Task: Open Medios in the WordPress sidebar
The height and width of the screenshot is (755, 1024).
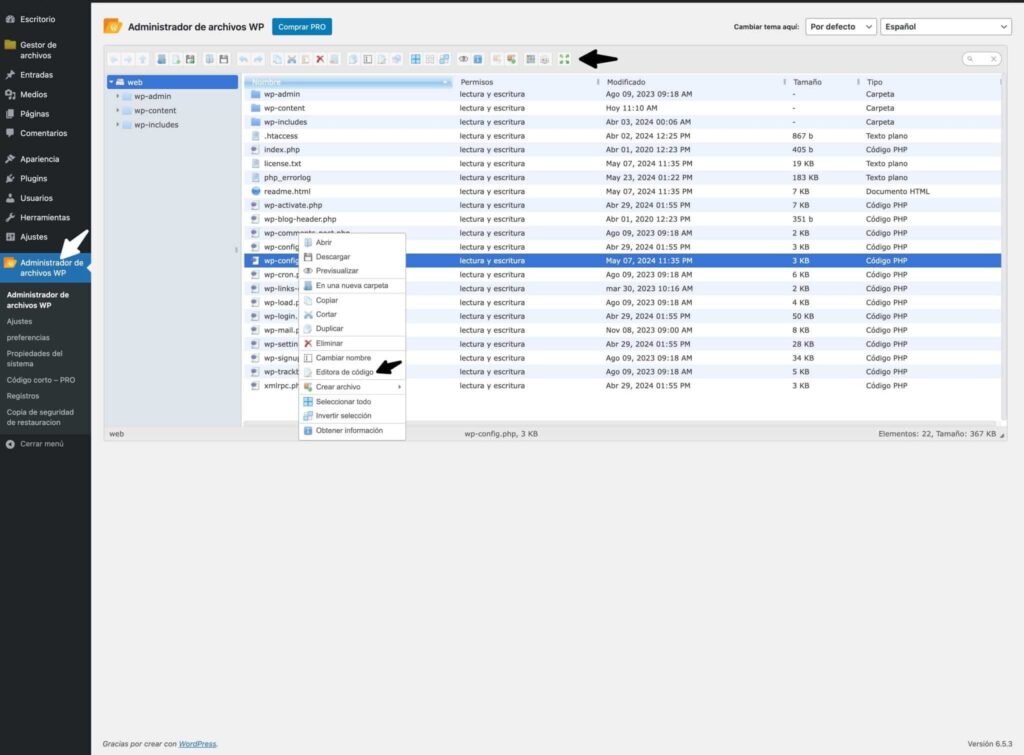Action: pyautogui.click(x=33, y=95)
